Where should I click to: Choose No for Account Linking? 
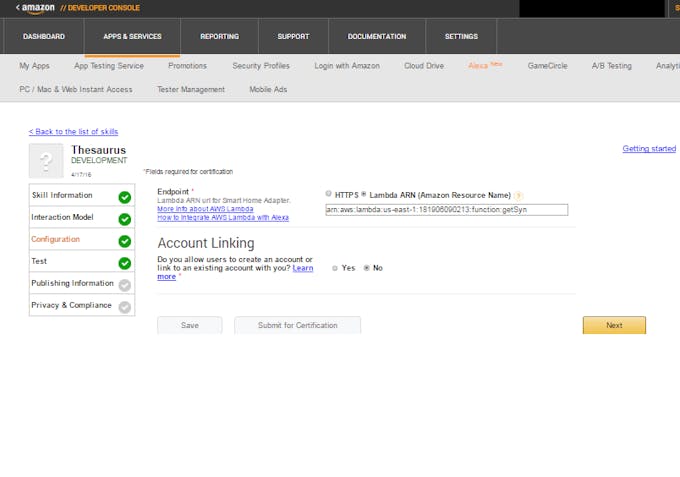366,268
